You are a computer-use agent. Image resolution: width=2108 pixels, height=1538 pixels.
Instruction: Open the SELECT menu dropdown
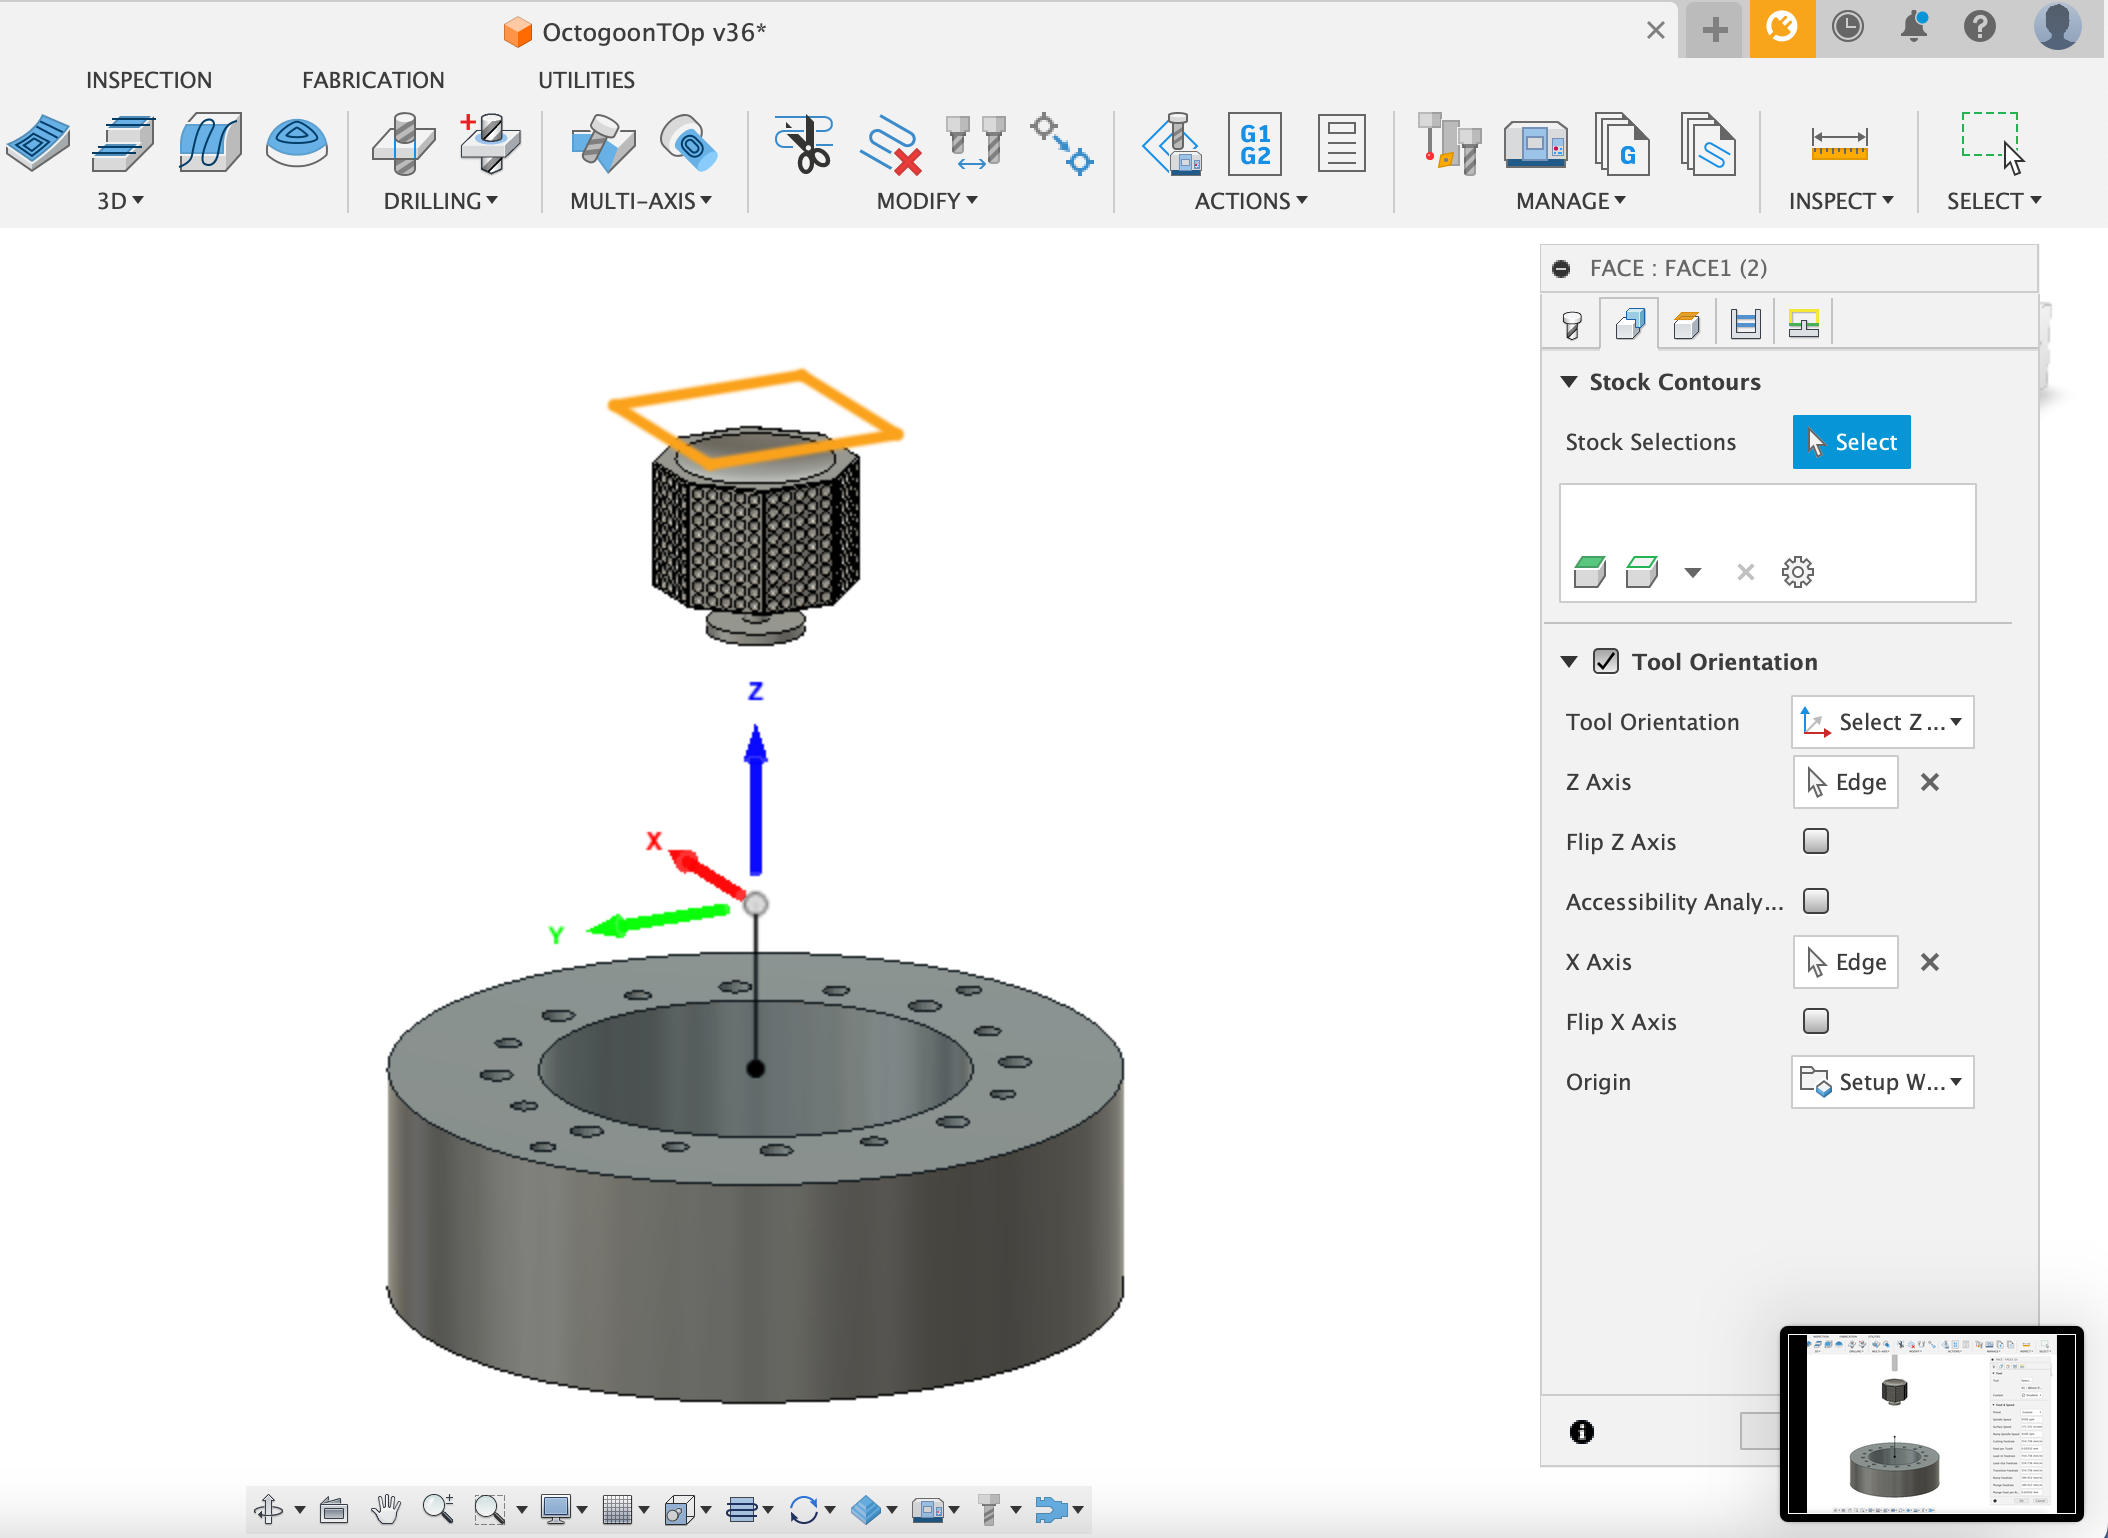tap(1994, 201)
